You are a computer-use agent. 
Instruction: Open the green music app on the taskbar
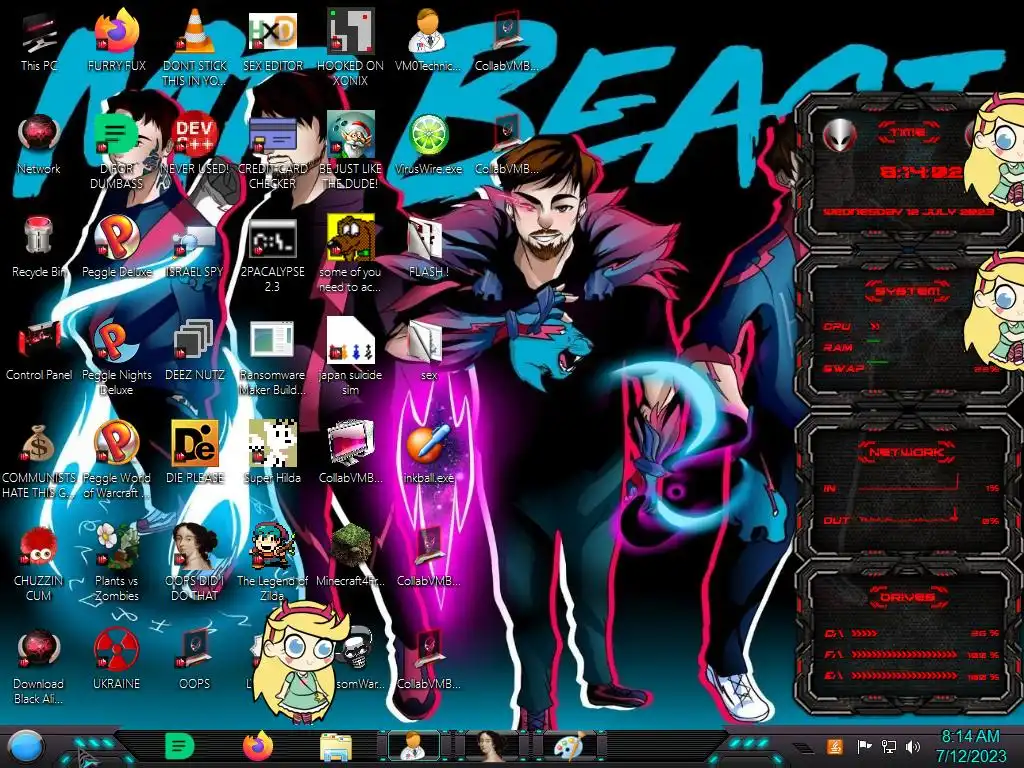tap(180, 746)
